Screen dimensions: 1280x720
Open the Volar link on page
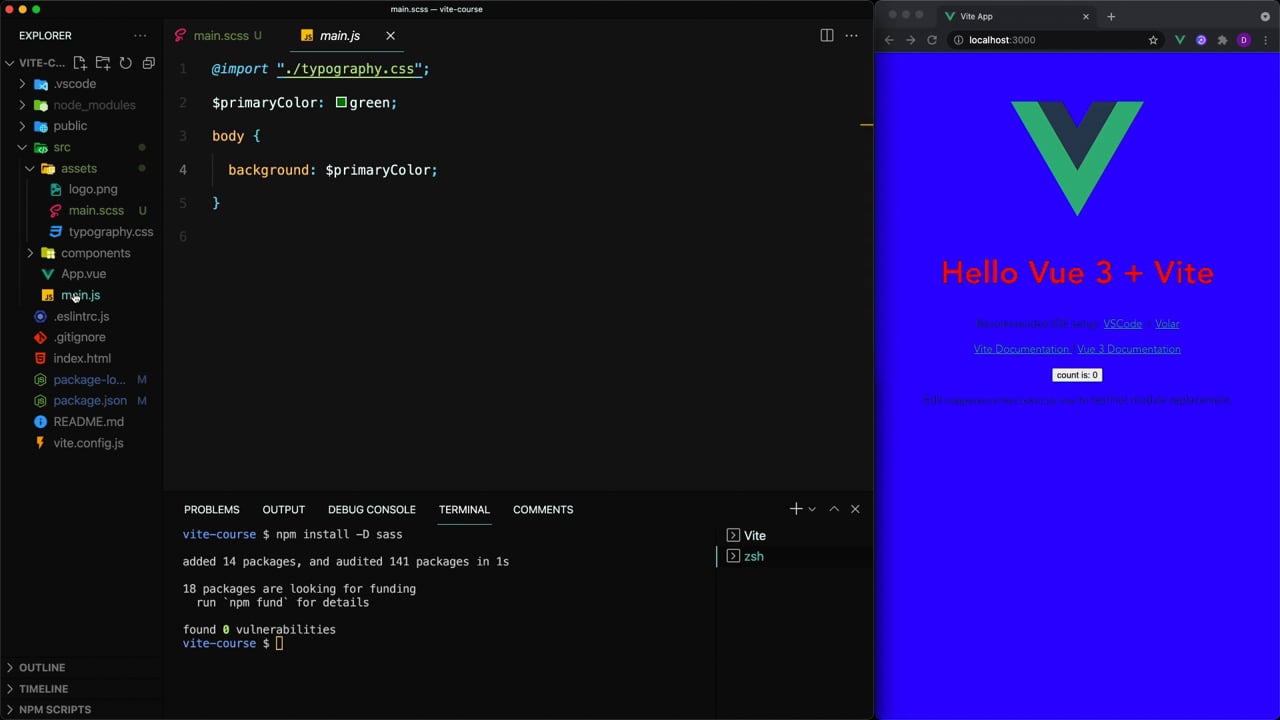1167,324
